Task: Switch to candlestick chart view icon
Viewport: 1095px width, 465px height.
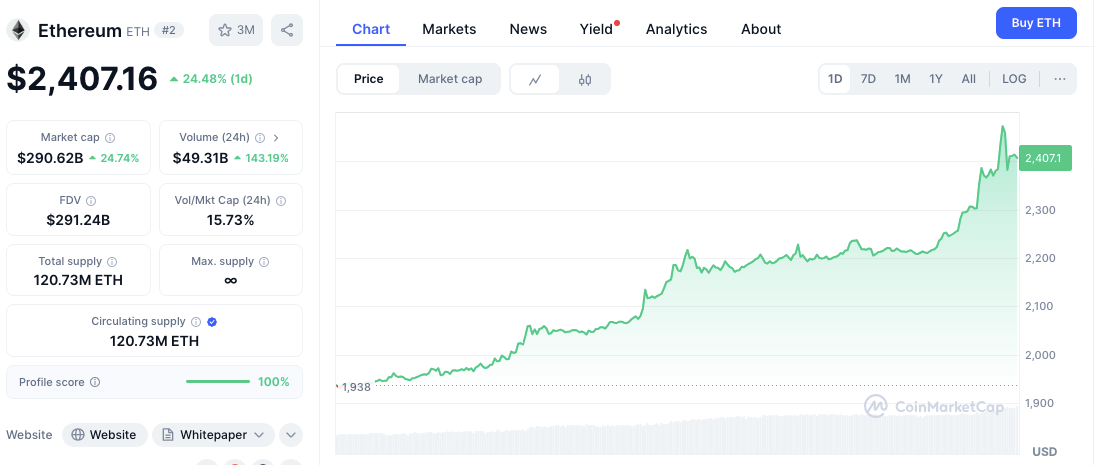Action: pyautogui.click(x=585, y=79)
